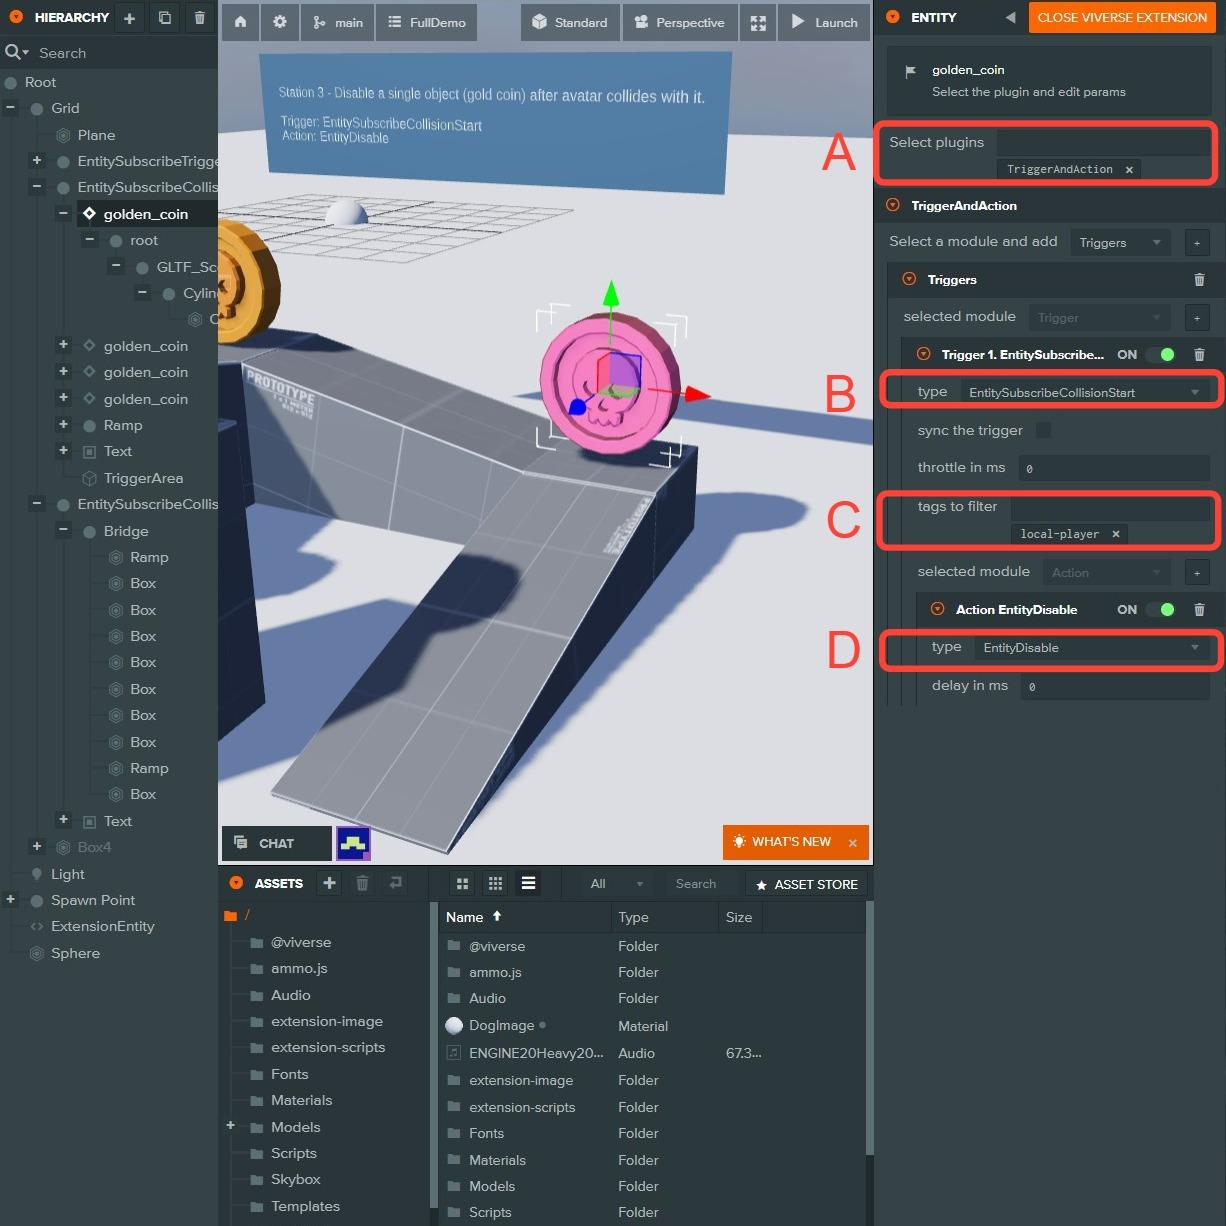
Task: Disable the Action EntityDisable switch
Action: 1161,610
